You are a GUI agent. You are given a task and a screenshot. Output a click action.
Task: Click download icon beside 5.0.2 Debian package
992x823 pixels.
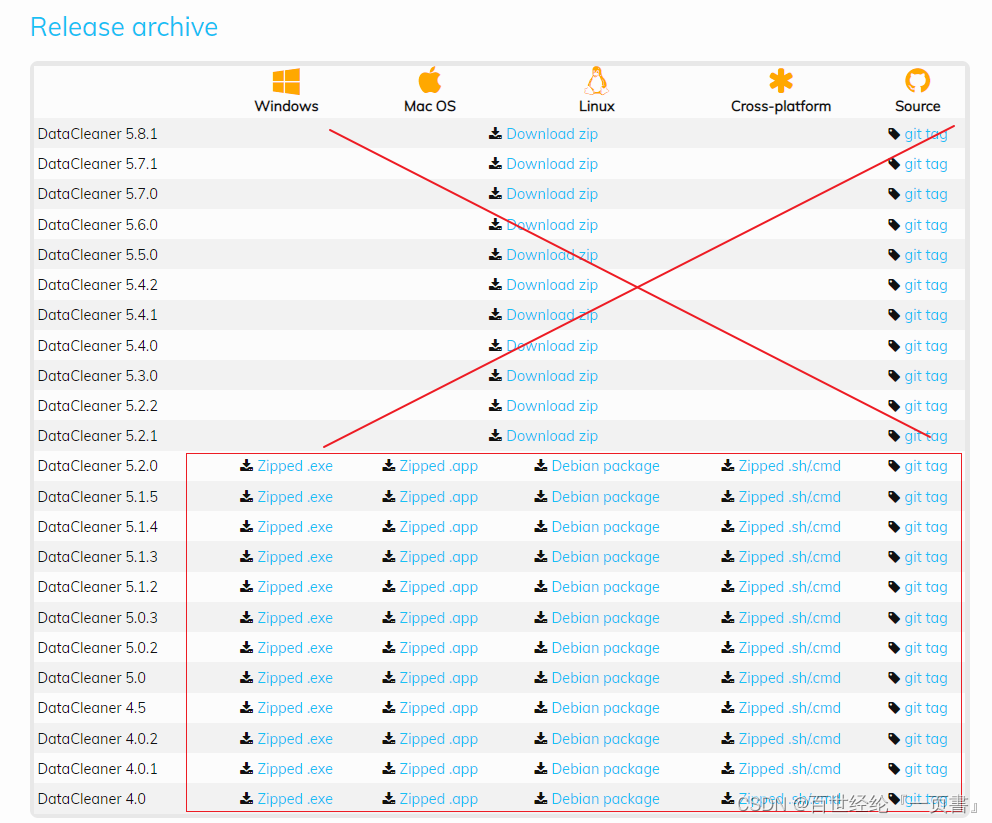point(541,647)
